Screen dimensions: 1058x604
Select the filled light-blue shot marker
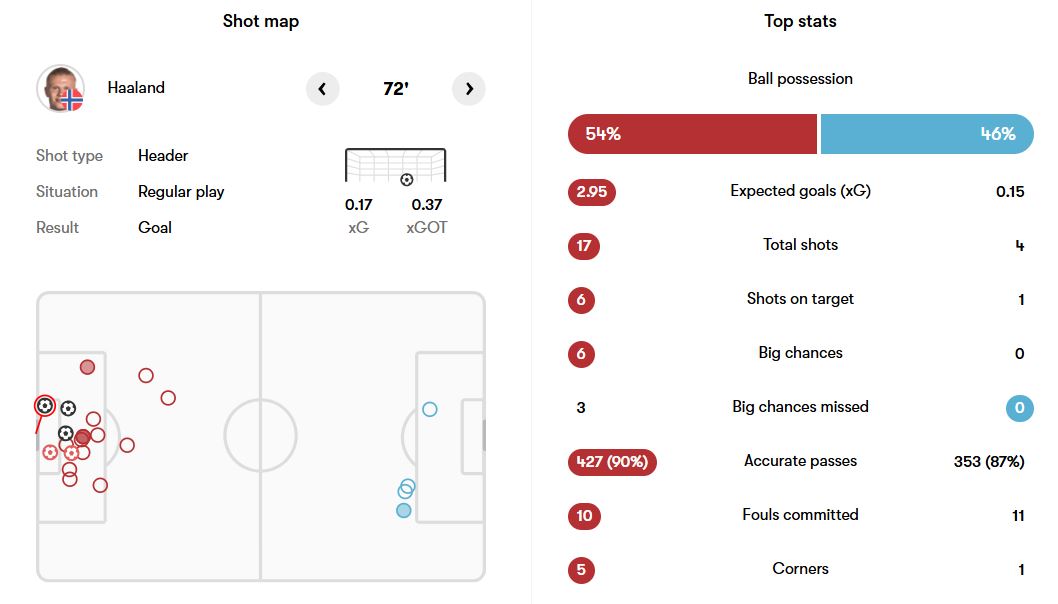(403, 510)
